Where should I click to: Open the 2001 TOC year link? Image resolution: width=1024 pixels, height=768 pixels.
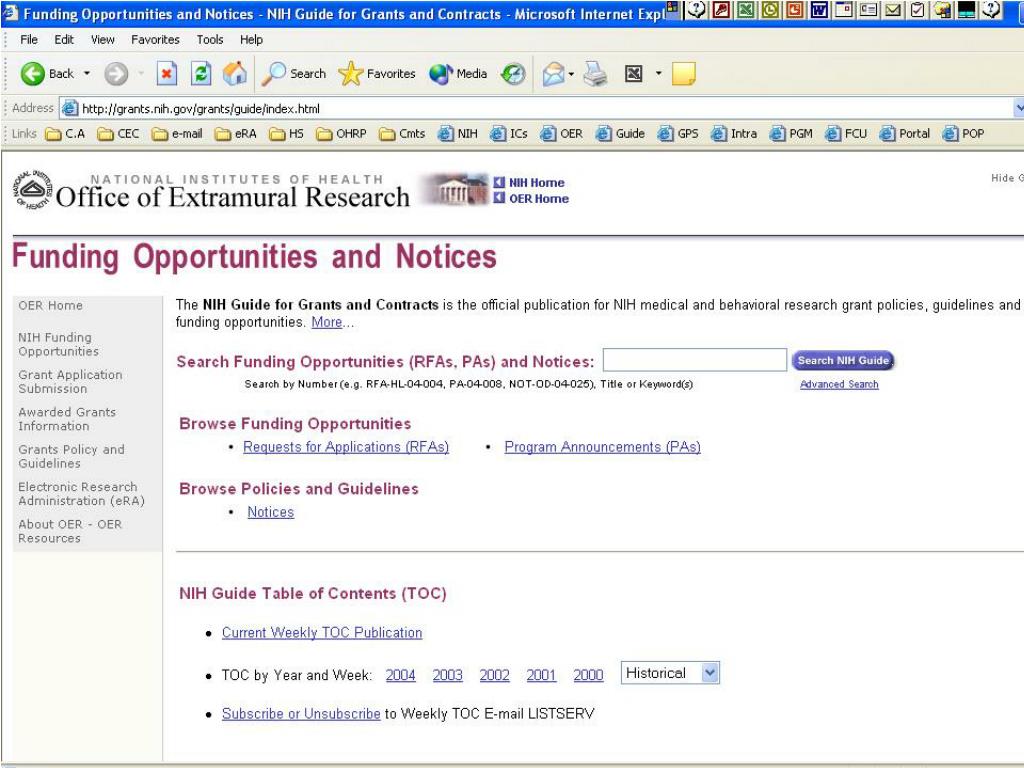pos(541,675)
